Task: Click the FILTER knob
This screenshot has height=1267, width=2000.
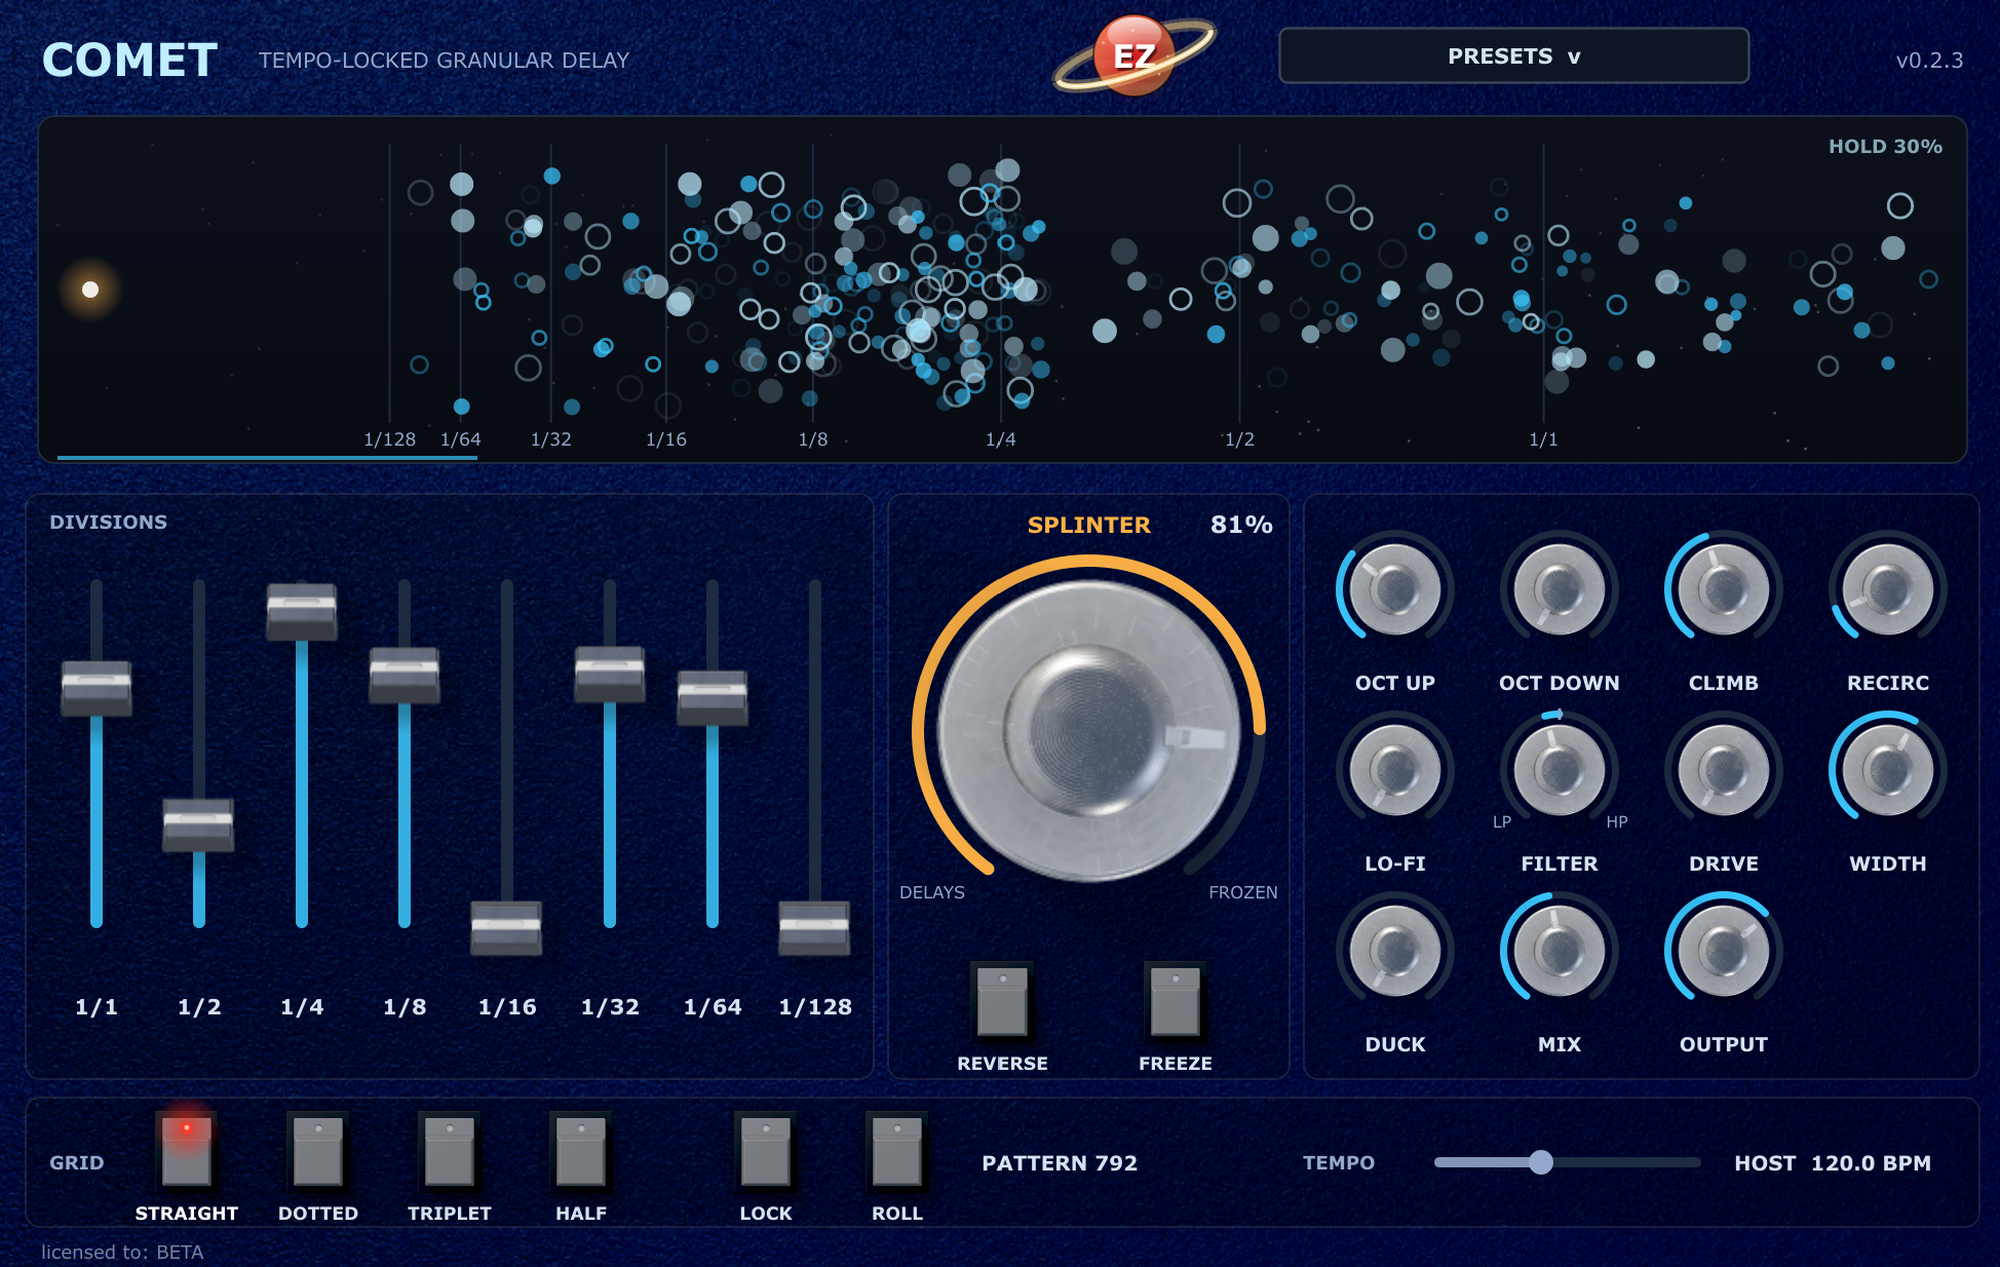Action: [x=1559, y=771]
